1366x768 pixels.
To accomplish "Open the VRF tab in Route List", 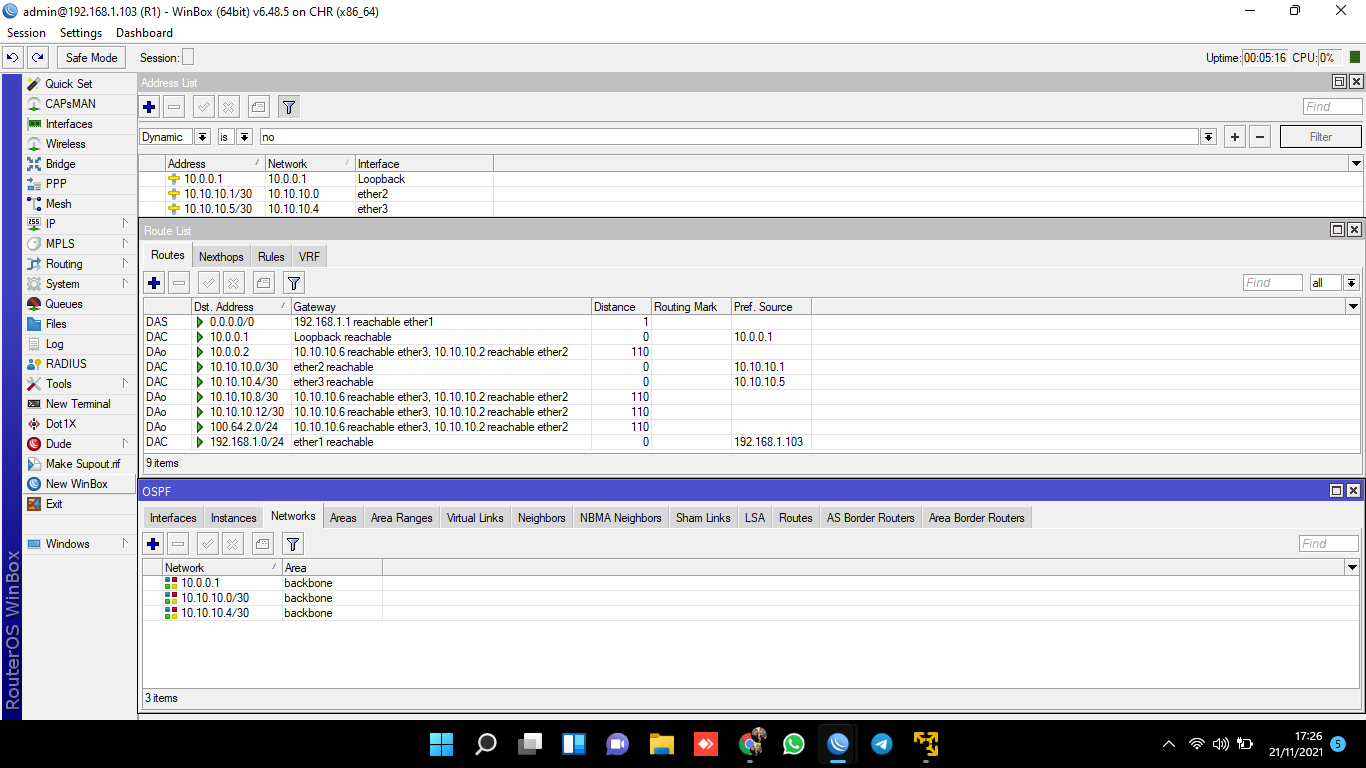I will [309, 257].
